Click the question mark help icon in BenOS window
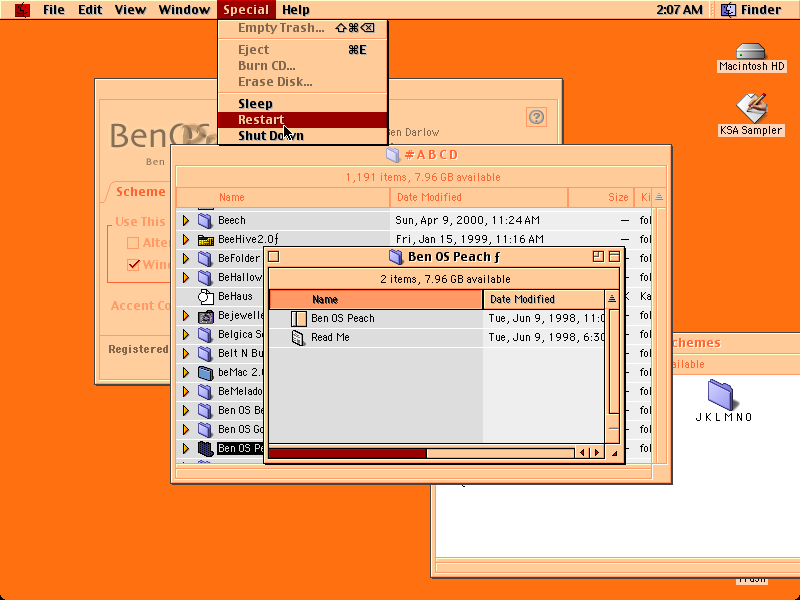Screen dimensions: 800x600 coord(536,117)
